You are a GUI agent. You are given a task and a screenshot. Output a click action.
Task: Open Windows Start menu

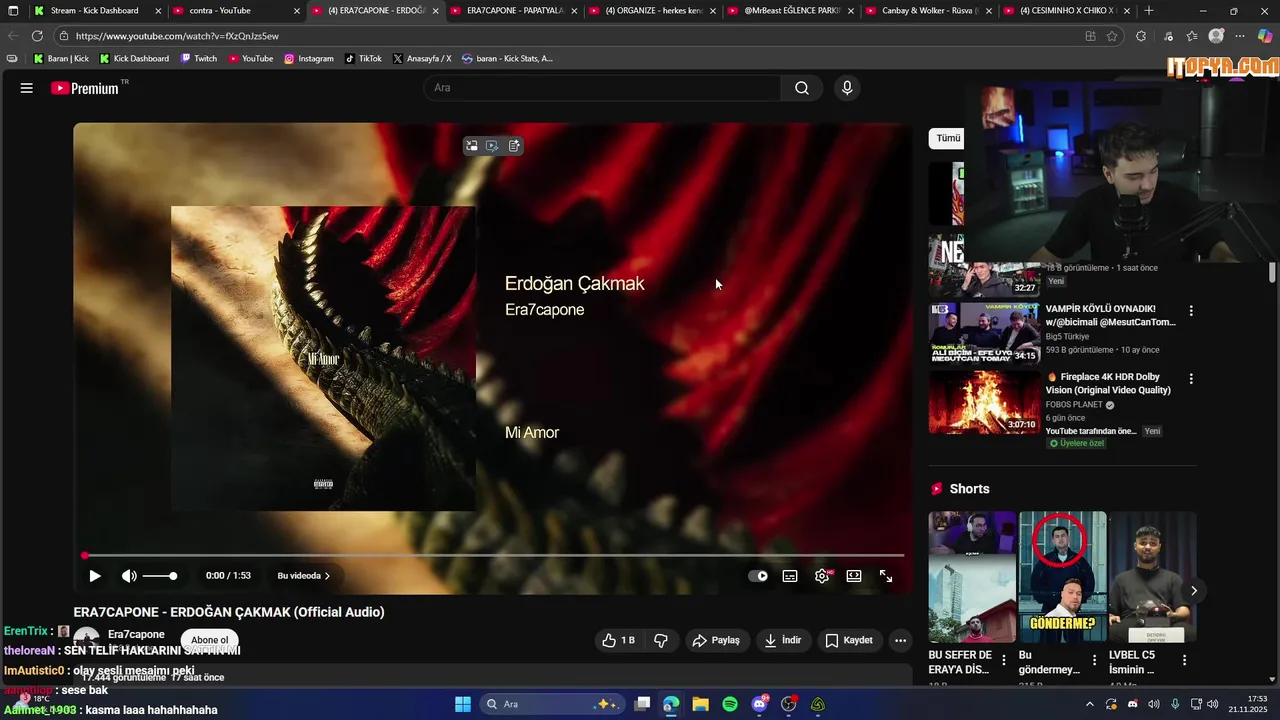point(463,704)
